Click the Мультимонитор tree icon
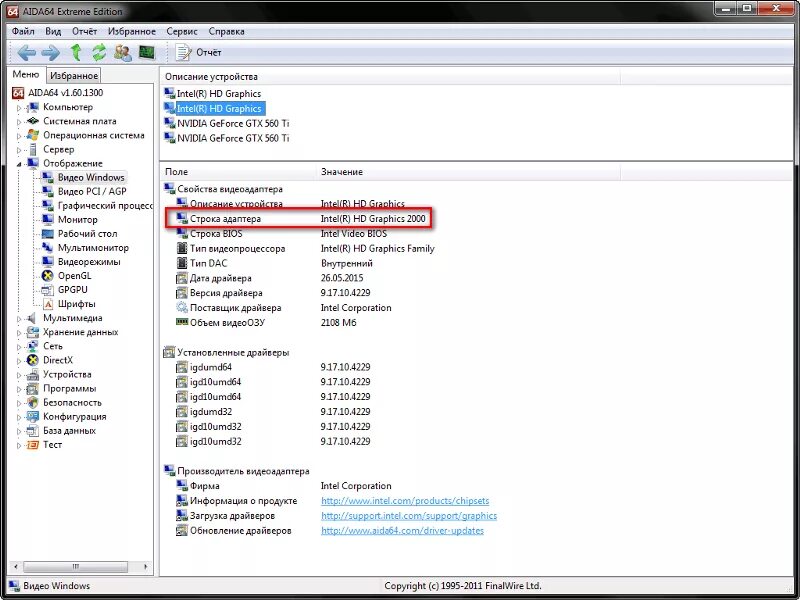The image size is (800, 600). (47, 247)
